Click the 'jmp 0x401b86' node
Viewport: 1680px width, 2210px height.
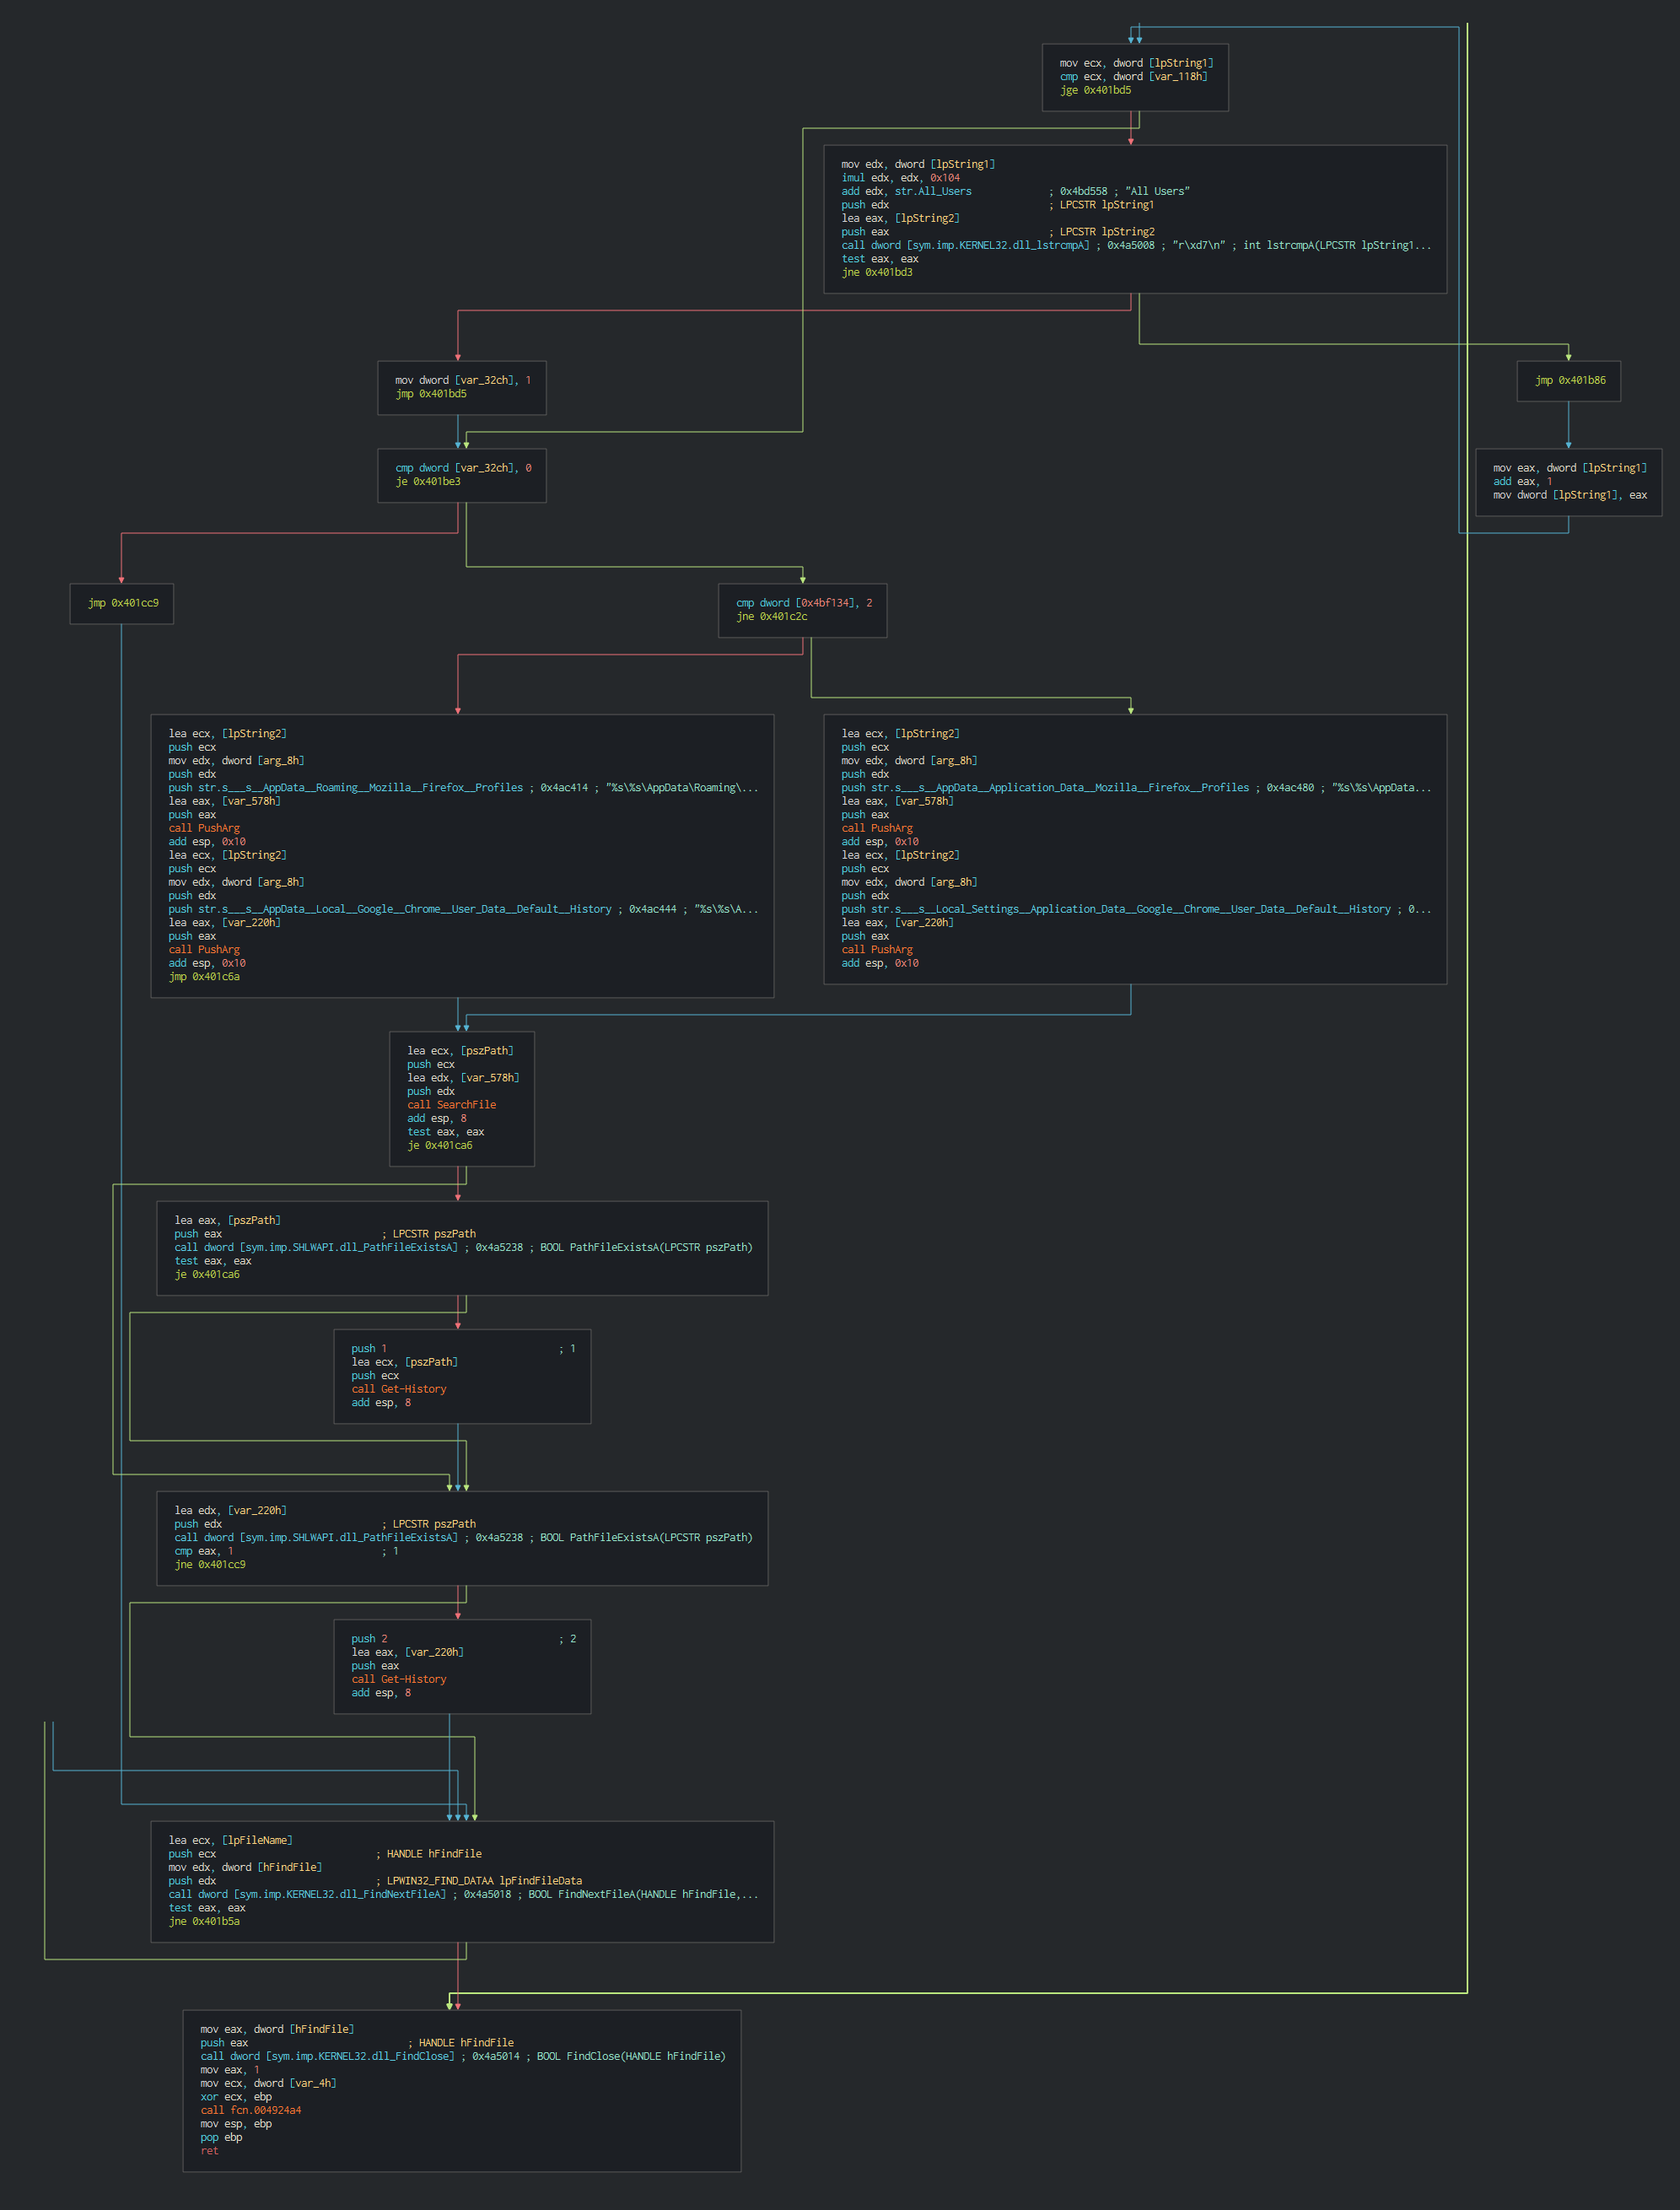[1569, 380]
